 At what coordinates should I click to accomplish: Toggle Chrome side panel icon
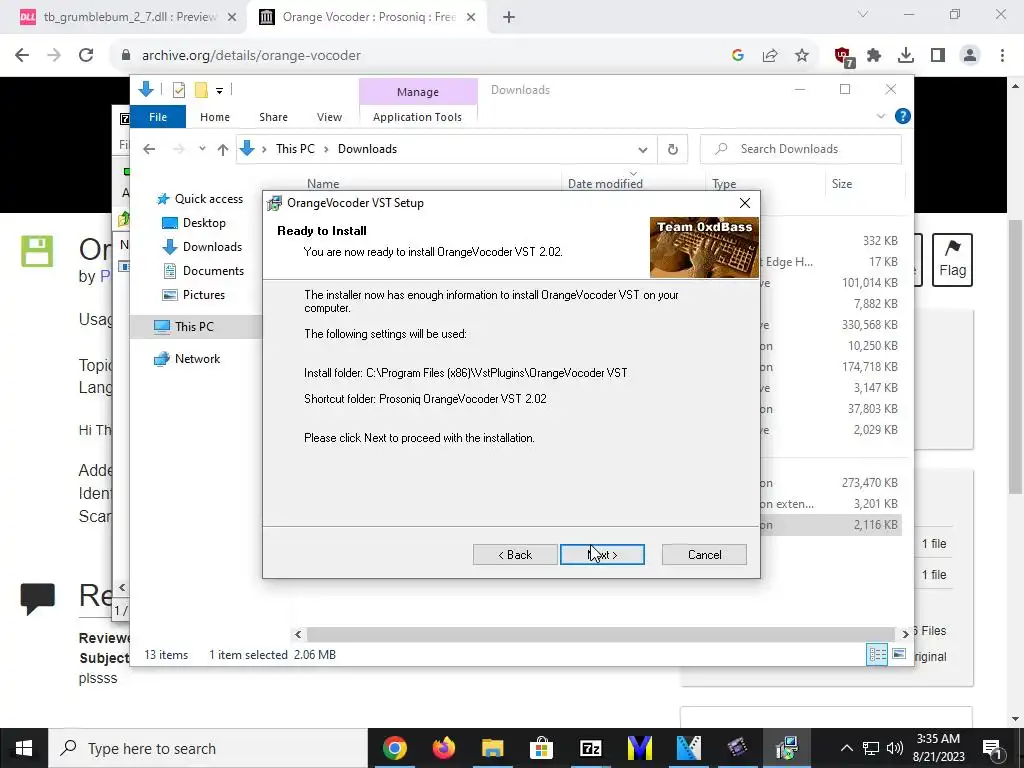[938, 56]
